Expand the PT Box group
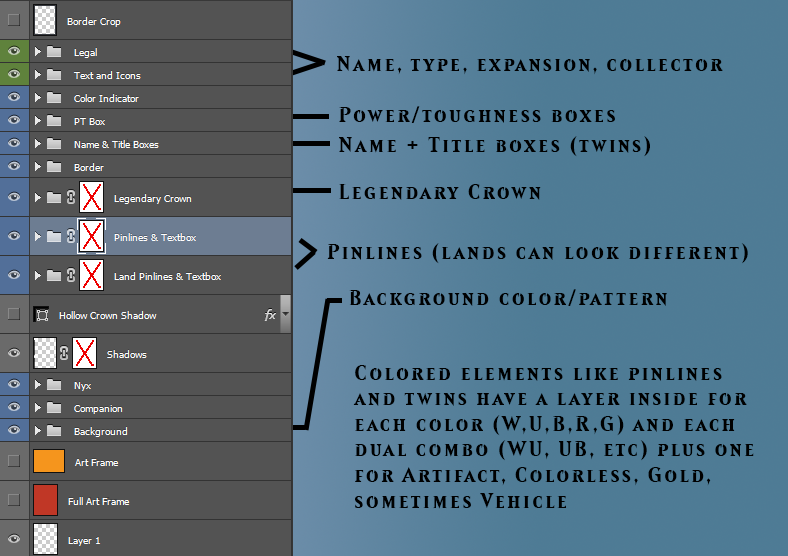 click(38, 121)
